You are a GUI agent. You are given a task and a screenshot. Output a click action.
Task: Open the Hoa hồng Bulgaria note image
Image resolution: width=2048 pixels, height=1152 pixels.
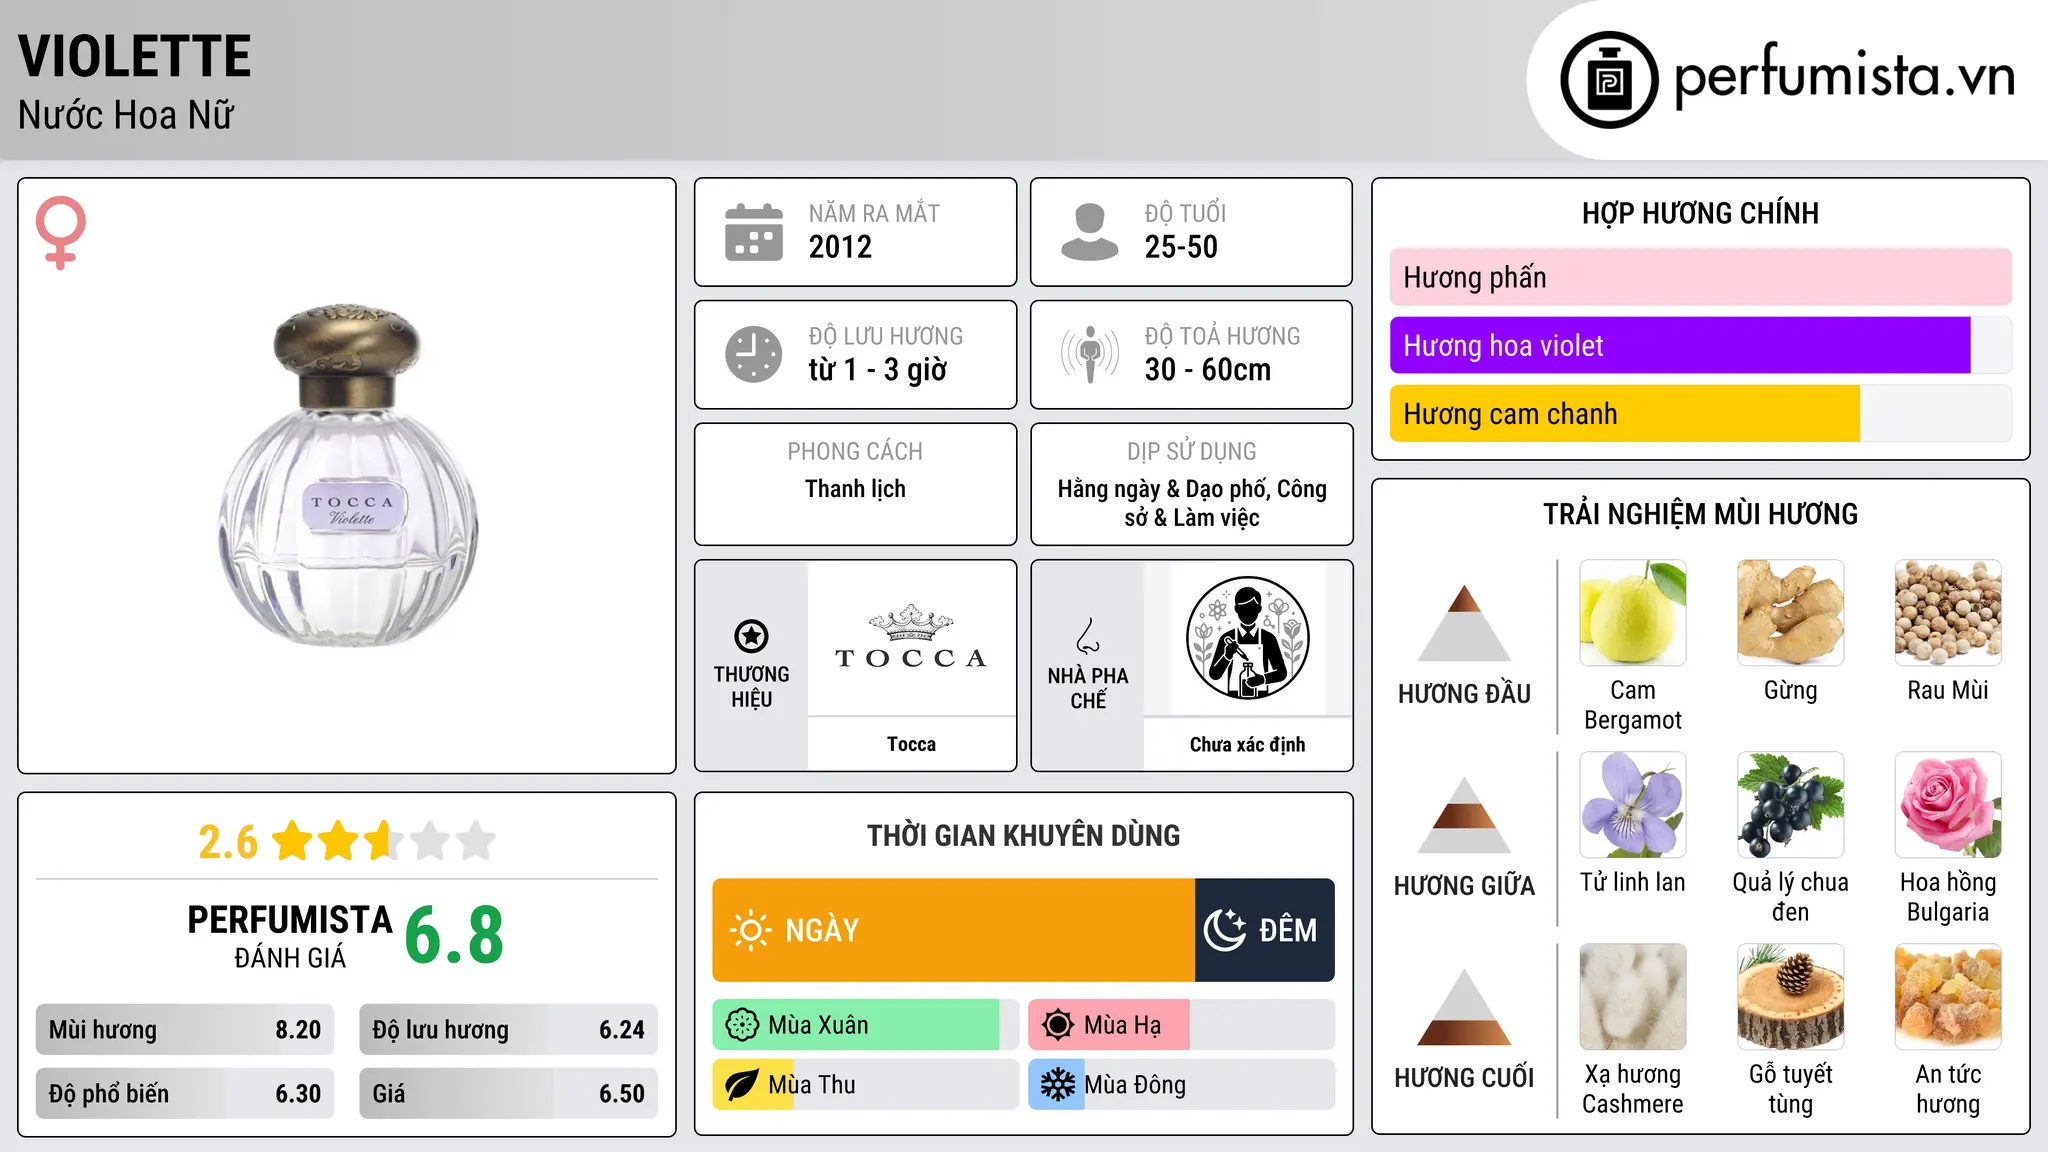pos(1948,805)
